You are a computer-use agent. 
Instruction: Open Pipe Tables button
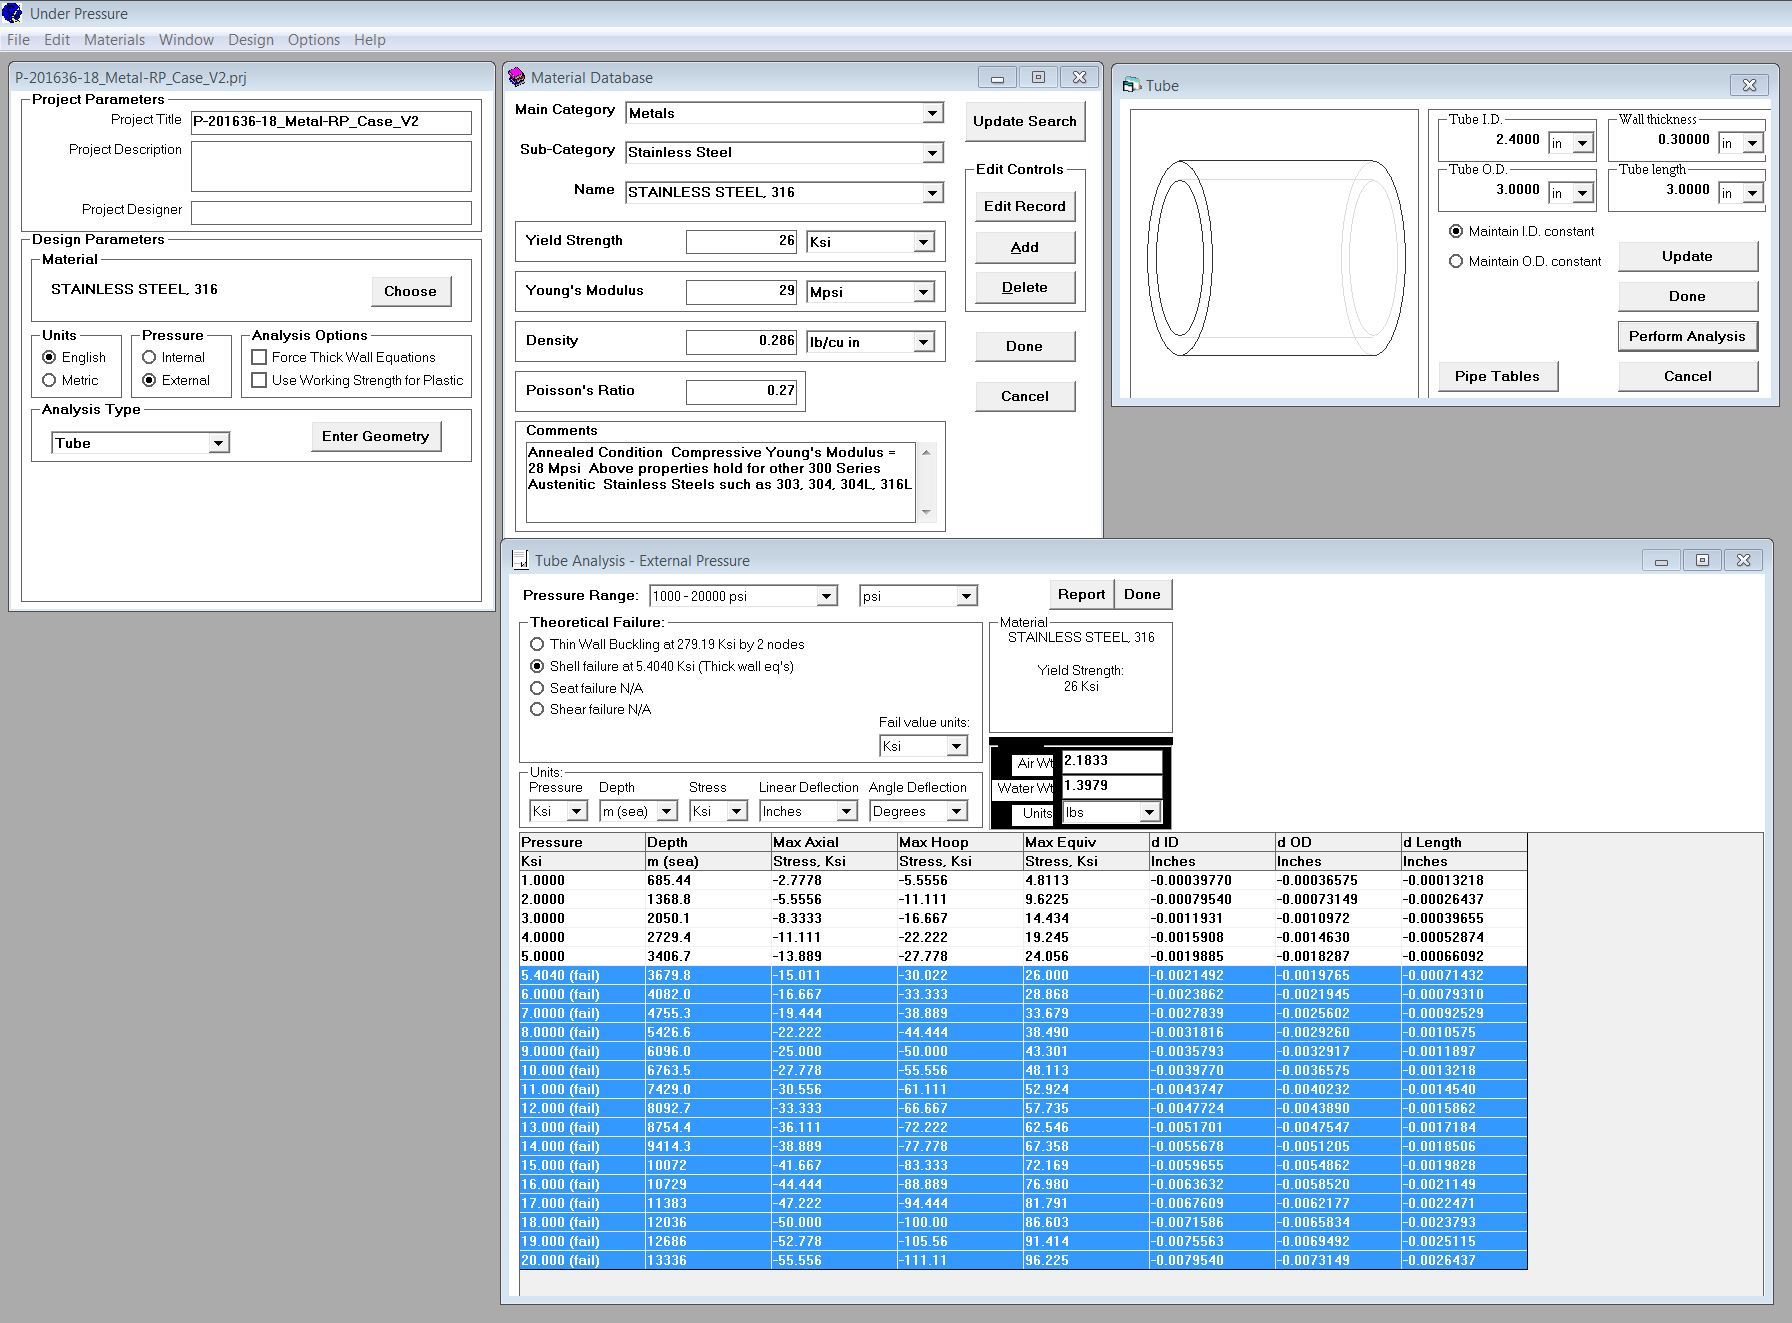tap(1497, 376)
